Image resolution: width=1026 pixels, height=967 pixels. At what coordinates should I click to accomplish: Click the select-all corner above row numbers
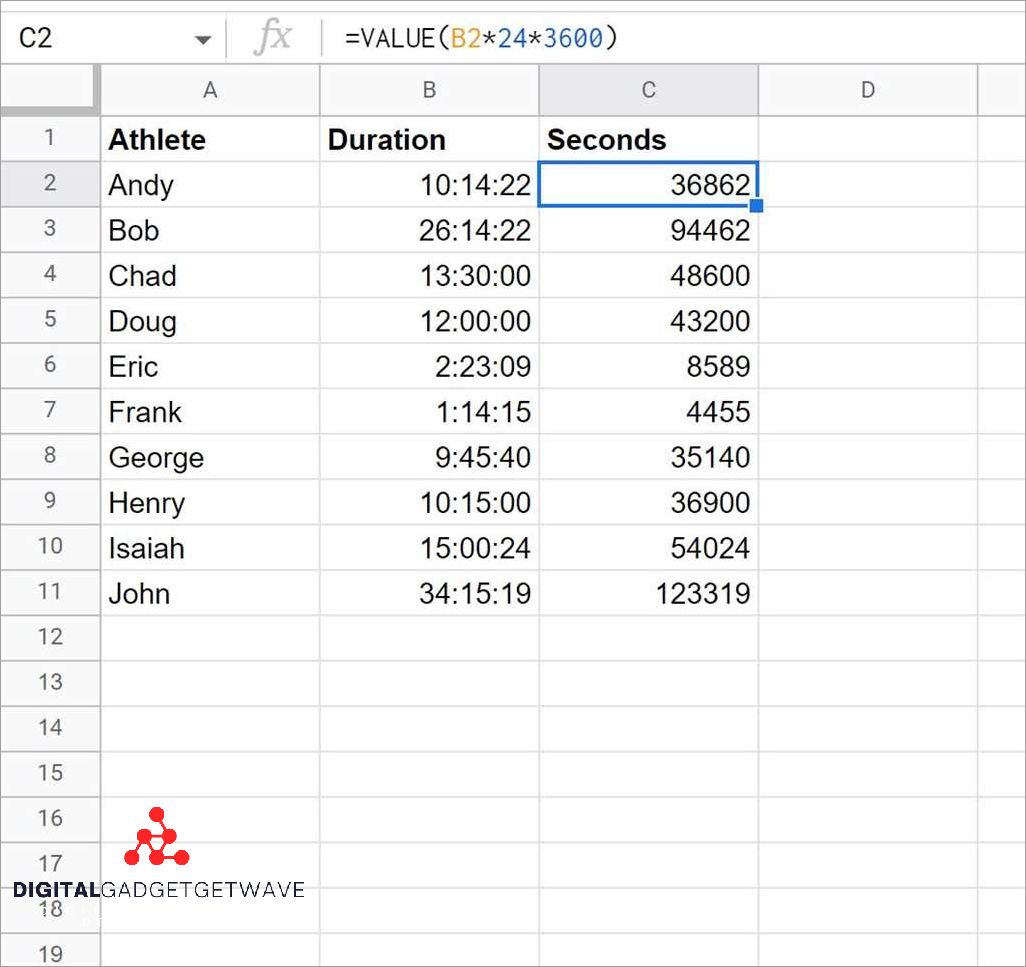tap(50, 89)
